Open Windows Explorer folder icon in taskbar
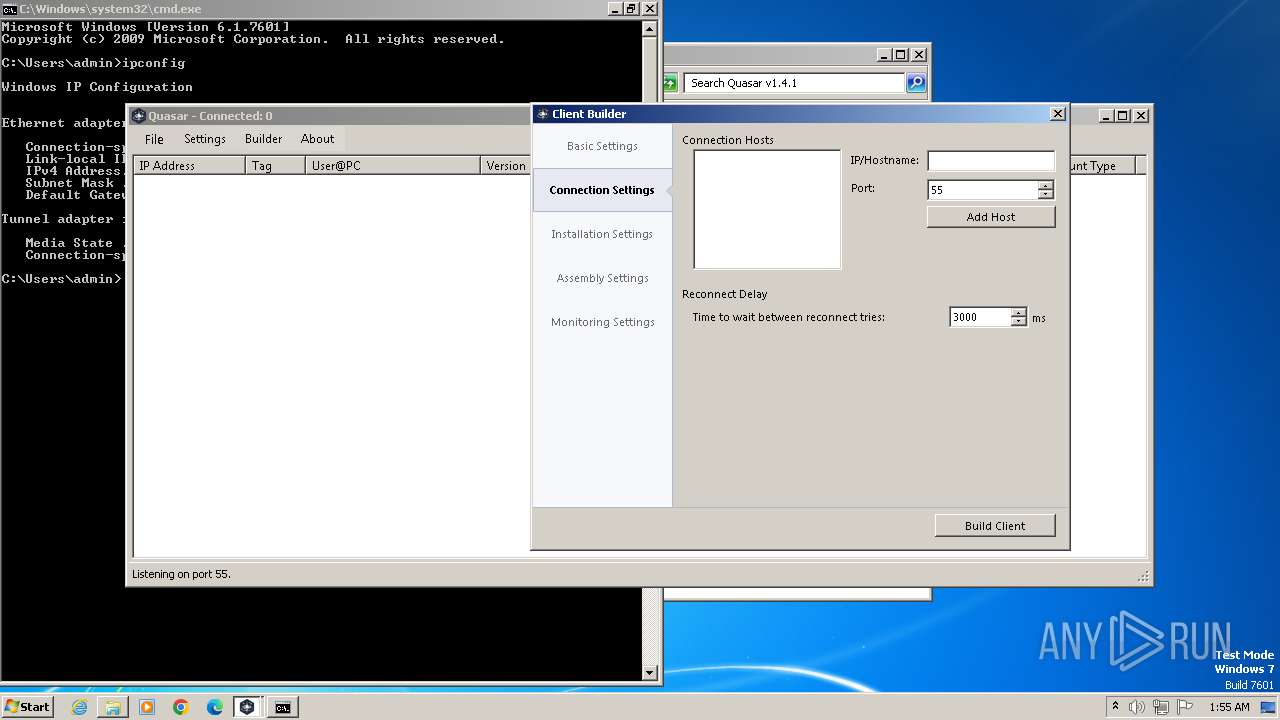Screen dimensions: 1280x720 pos(113,707)
